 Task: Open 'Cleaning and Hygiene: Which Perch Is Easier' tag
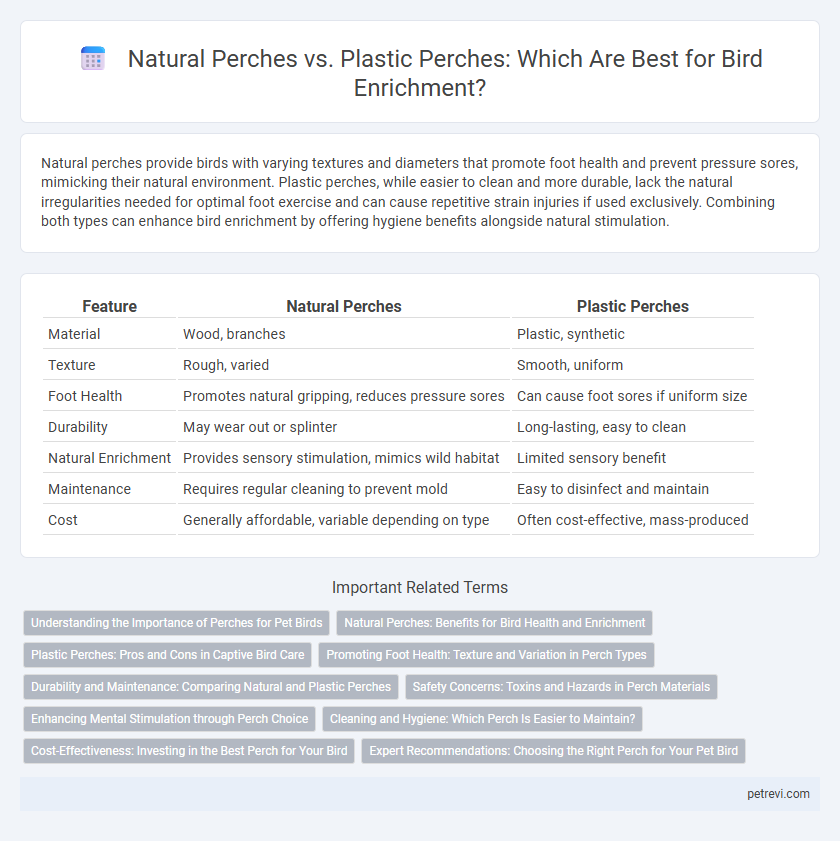[x=482, y=719]
